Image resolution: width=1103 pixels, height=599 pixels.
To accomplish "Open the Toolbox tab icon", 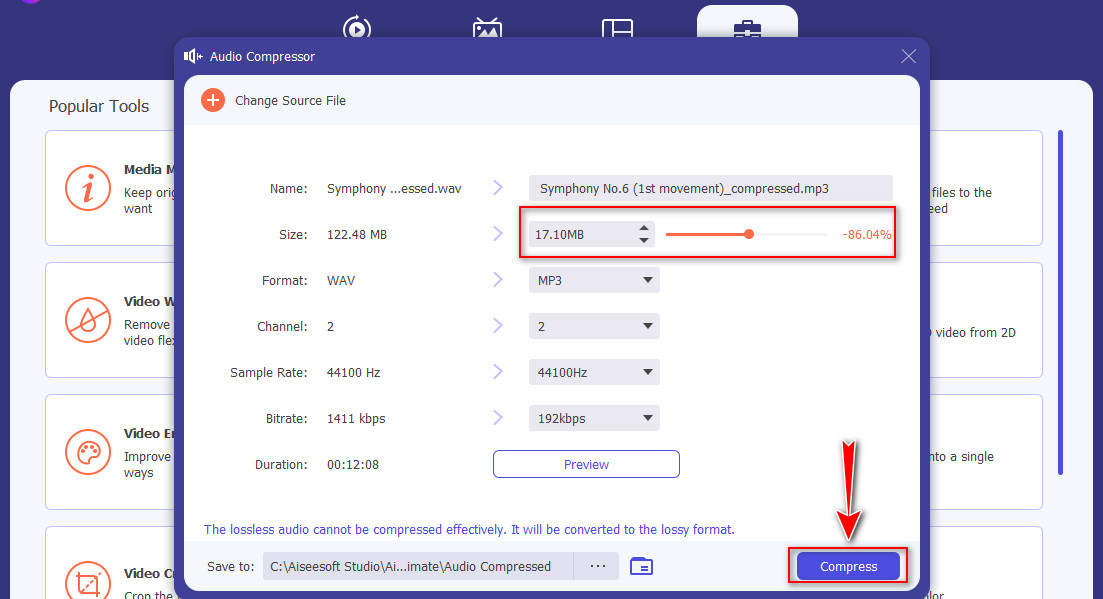I will (747, 29).
